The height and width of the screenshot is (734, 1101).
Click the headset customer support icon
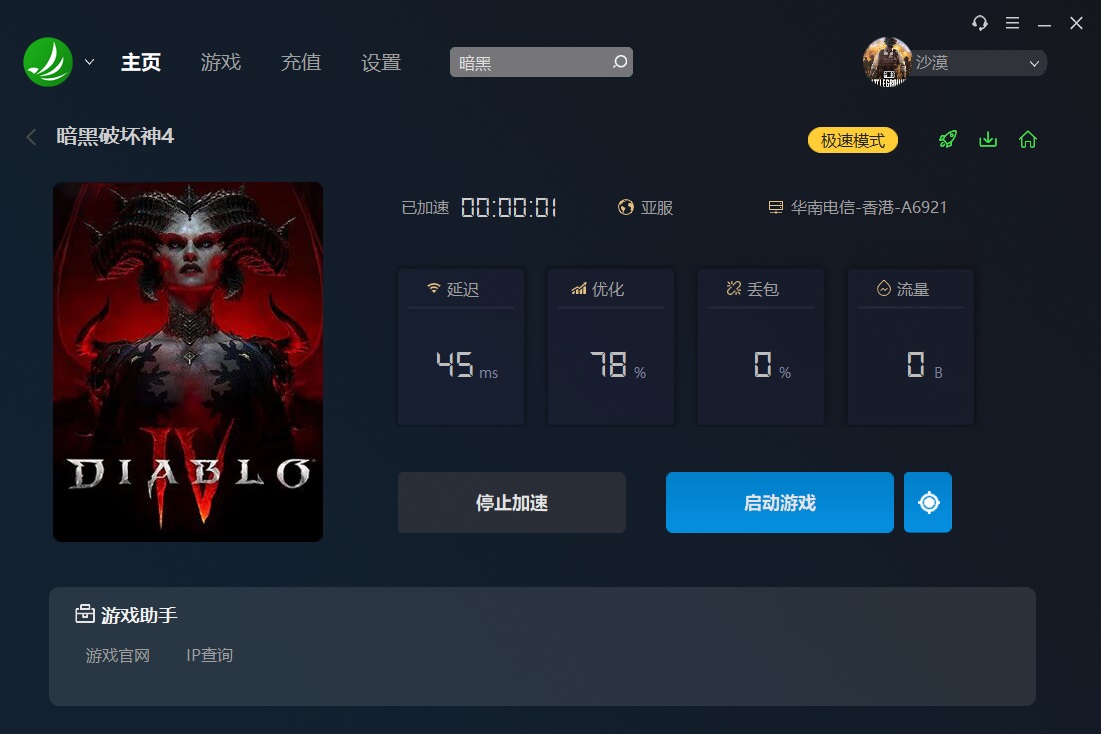point(980,23)
